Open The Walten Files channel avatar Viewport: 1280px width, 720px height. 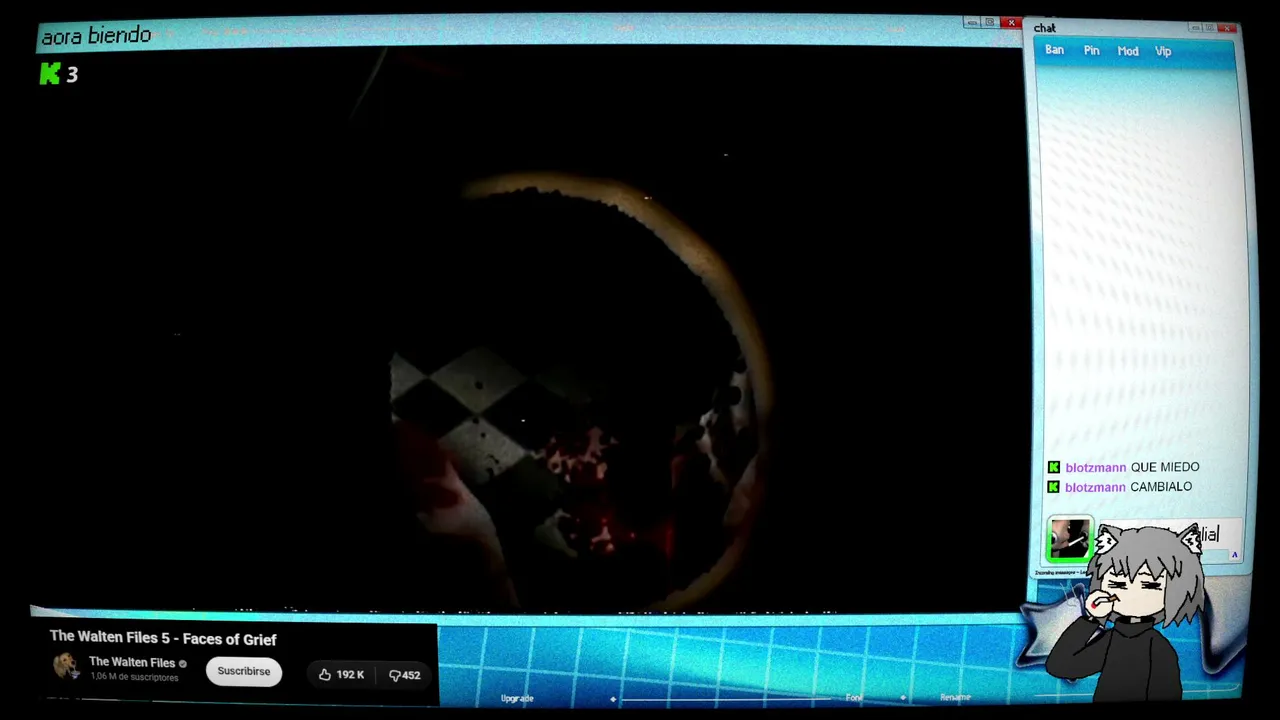click(x=66, y=666)
